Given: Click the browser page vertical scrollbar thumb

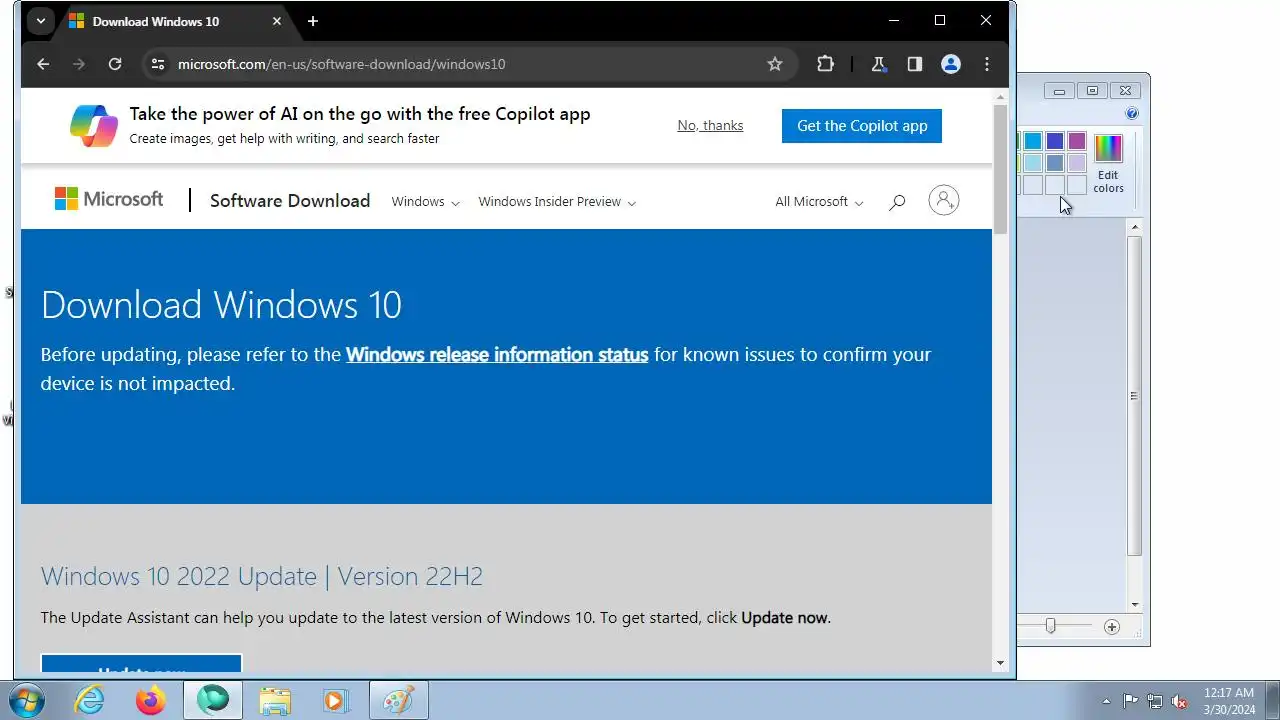Looking at the screenshot, I should (x=1000, y=168).
